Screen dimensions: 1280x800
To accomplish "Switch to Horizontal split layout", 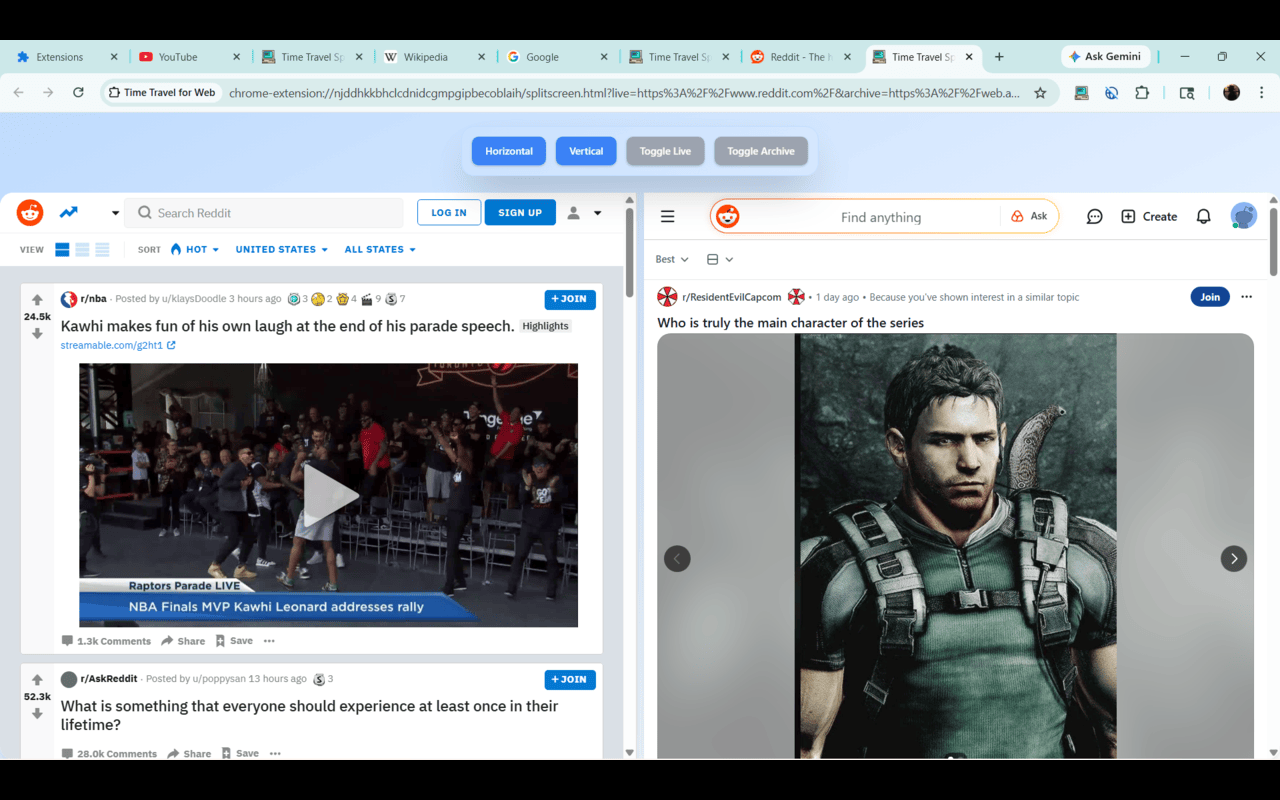I will pyautogui.click(x=509, y=151).
